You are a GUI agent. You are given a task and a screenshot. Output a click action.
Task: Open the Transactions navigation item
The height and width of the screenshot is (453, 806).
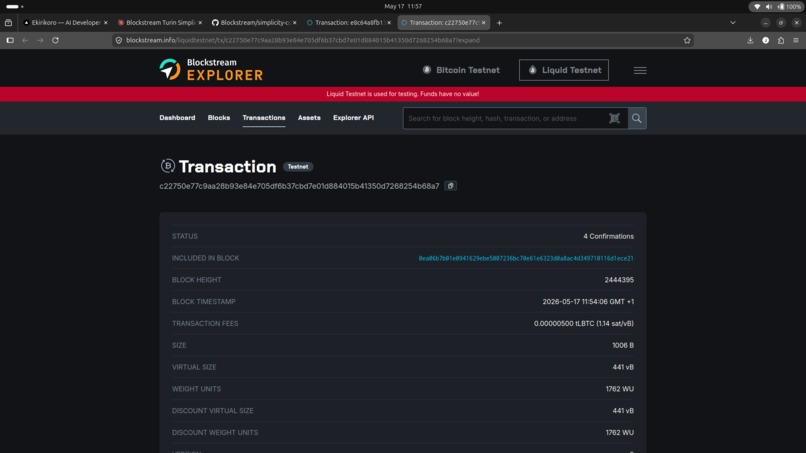pyautogui.click(x=264, y=118)
